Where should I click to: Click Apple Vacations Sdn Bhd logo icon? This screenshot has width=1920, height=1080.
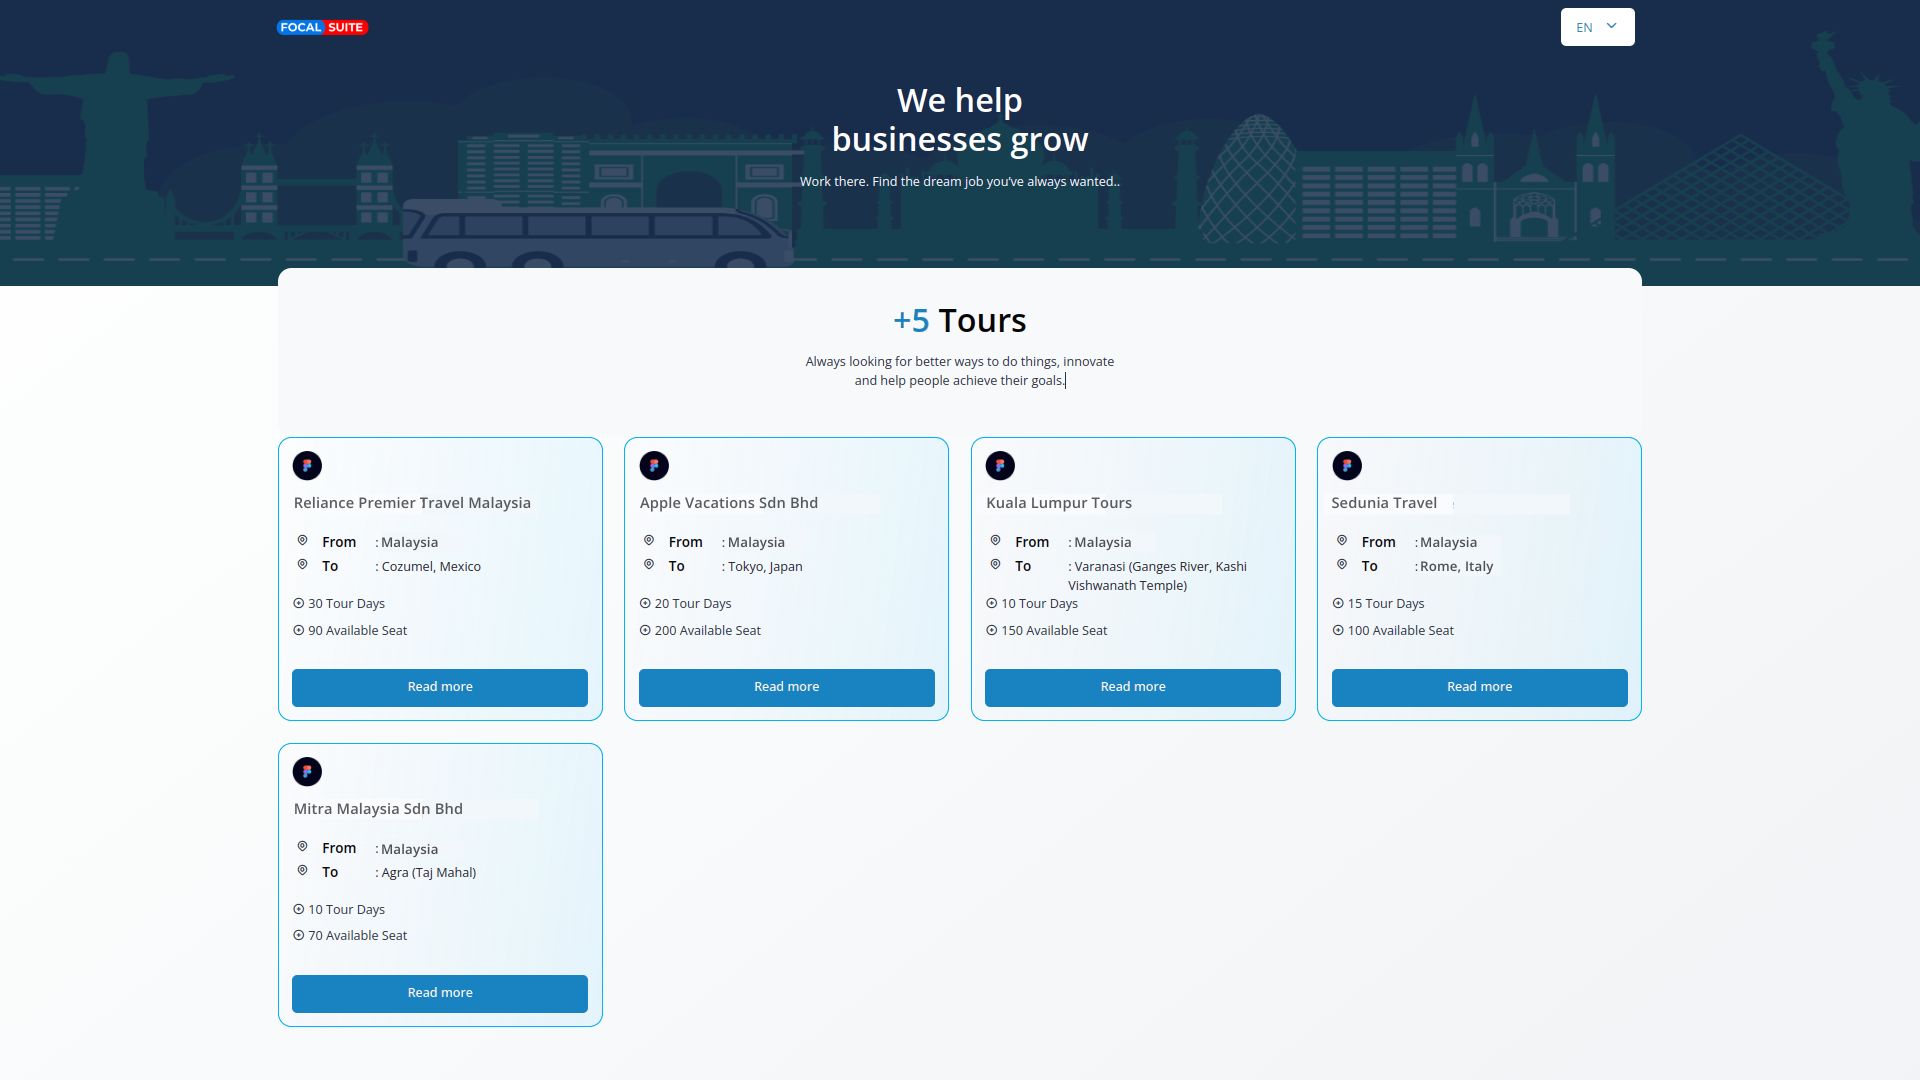point(654,465)
